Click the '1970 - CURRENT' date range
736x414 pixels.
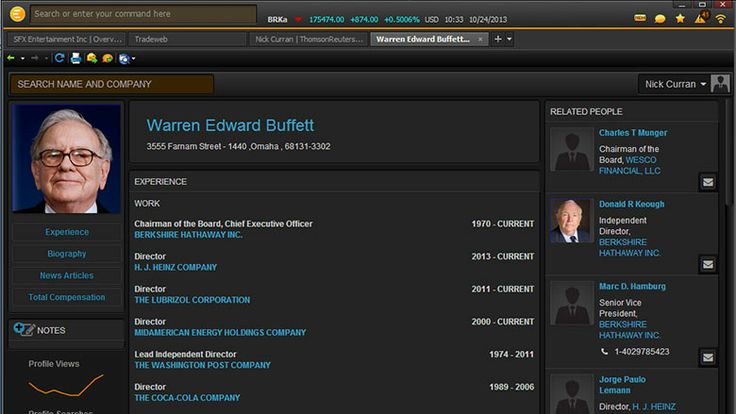pos(503,224)
